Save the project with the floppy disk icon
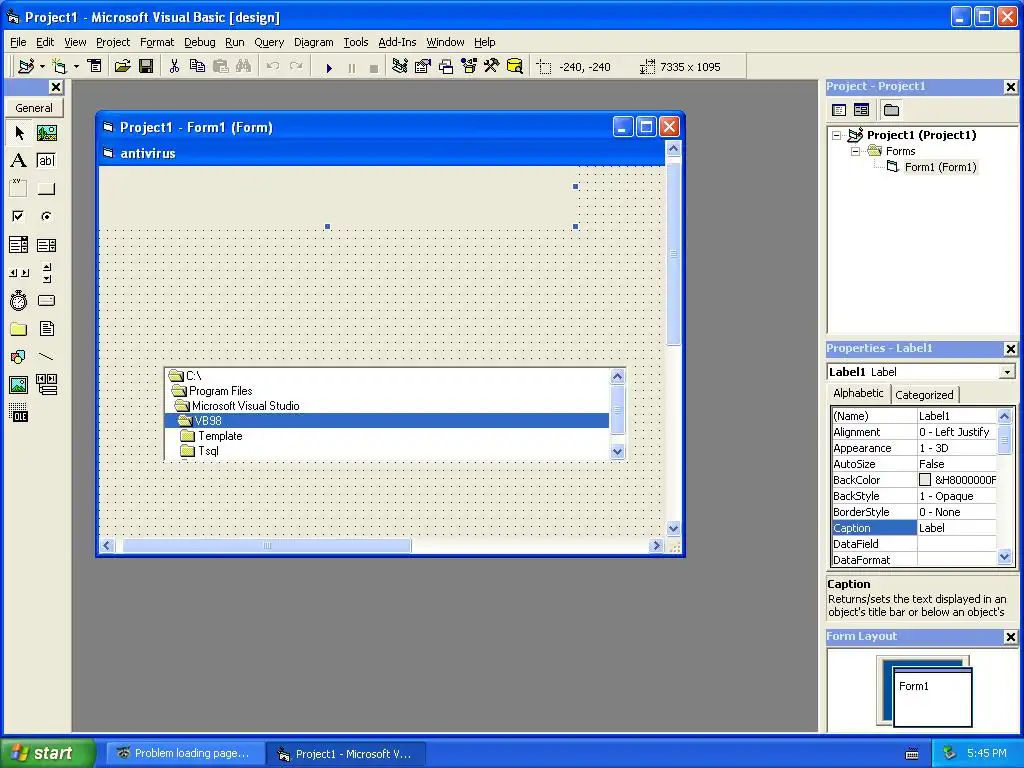Image resolution: width=1024 pixels, height=768 pixels. coord(146,66)
